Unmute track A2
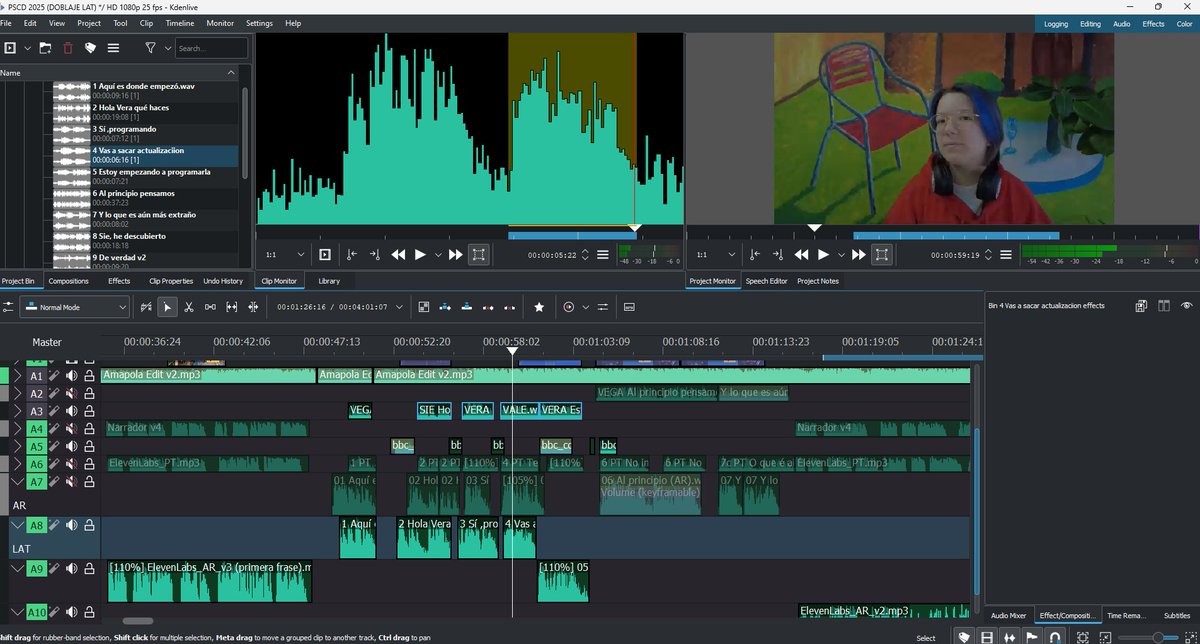 tap(71, 394)
